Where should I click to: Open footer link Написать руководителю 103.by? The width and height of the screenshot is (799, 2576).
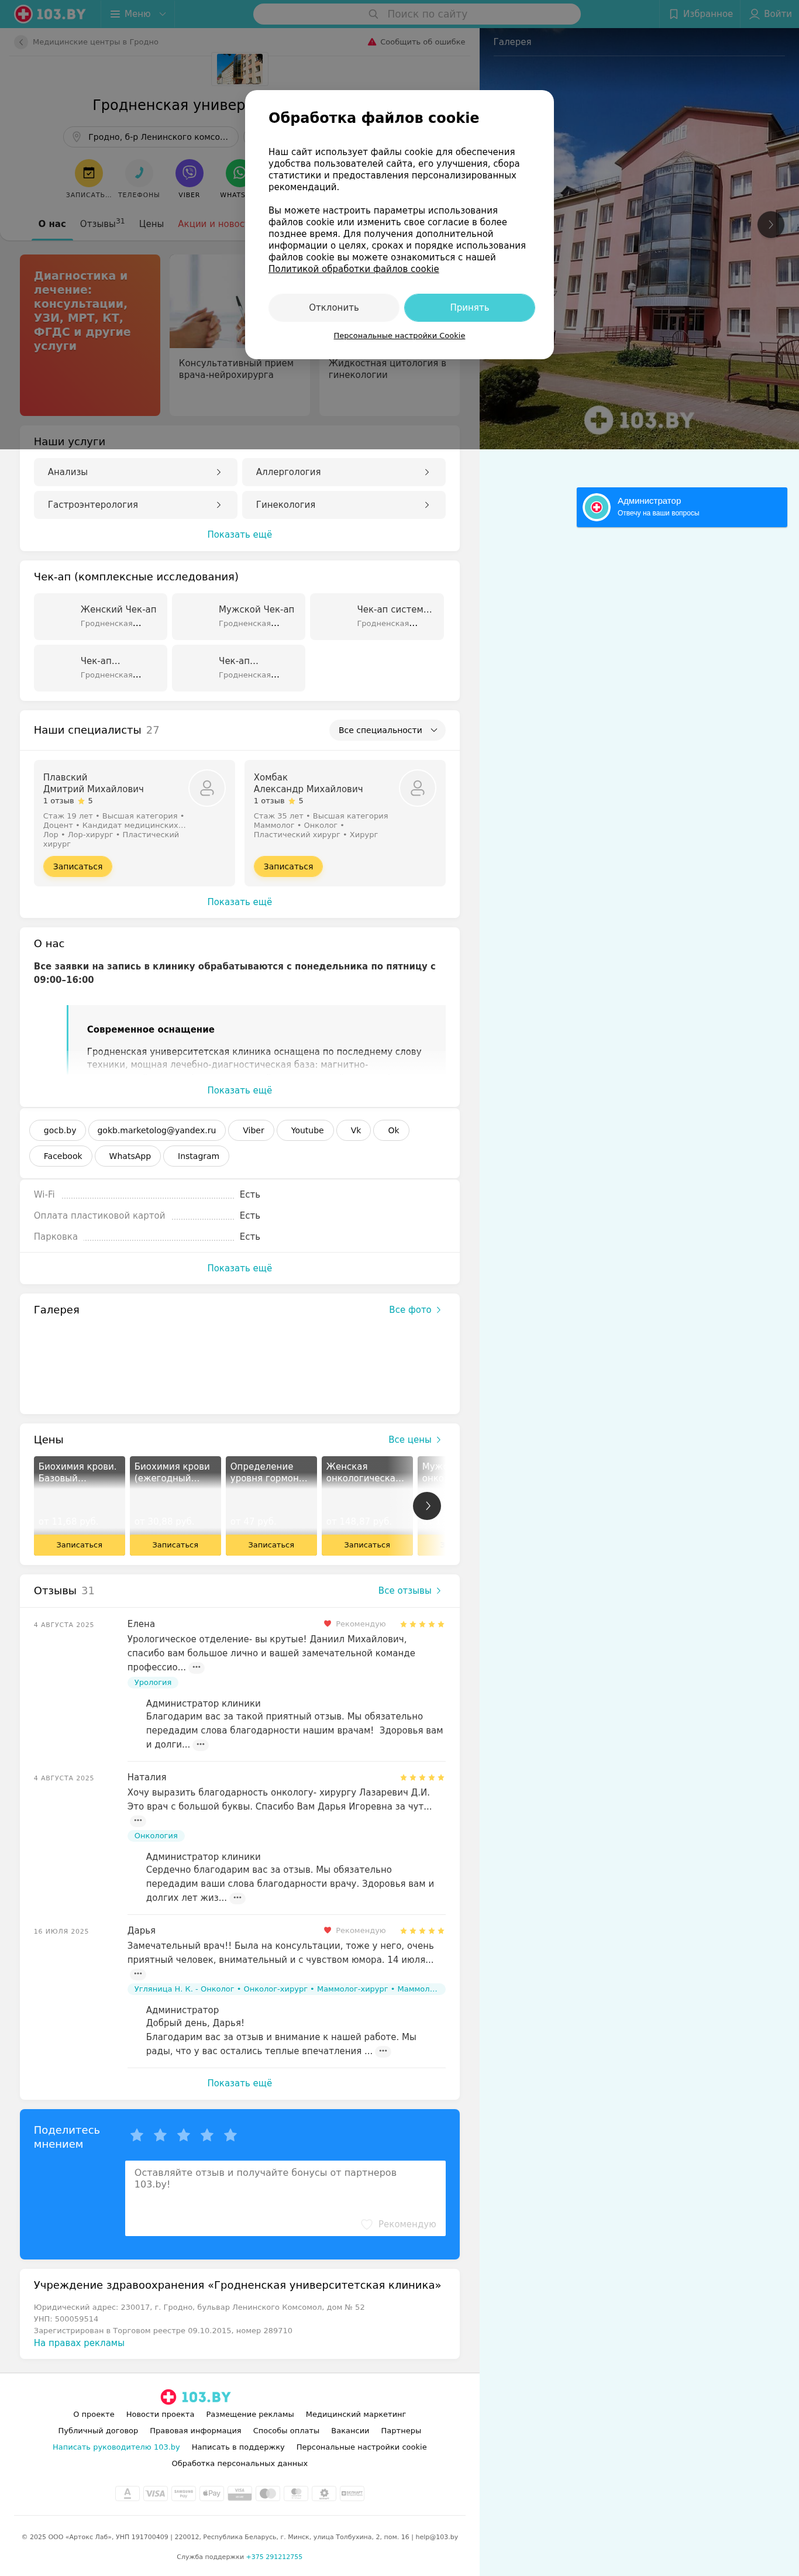(116, 2447)
